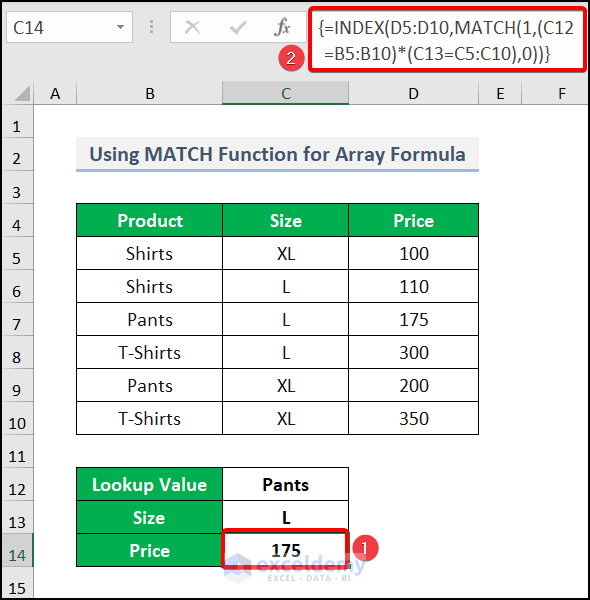Select column A header
Screen dimensions: 590x600
pos(55,93)
